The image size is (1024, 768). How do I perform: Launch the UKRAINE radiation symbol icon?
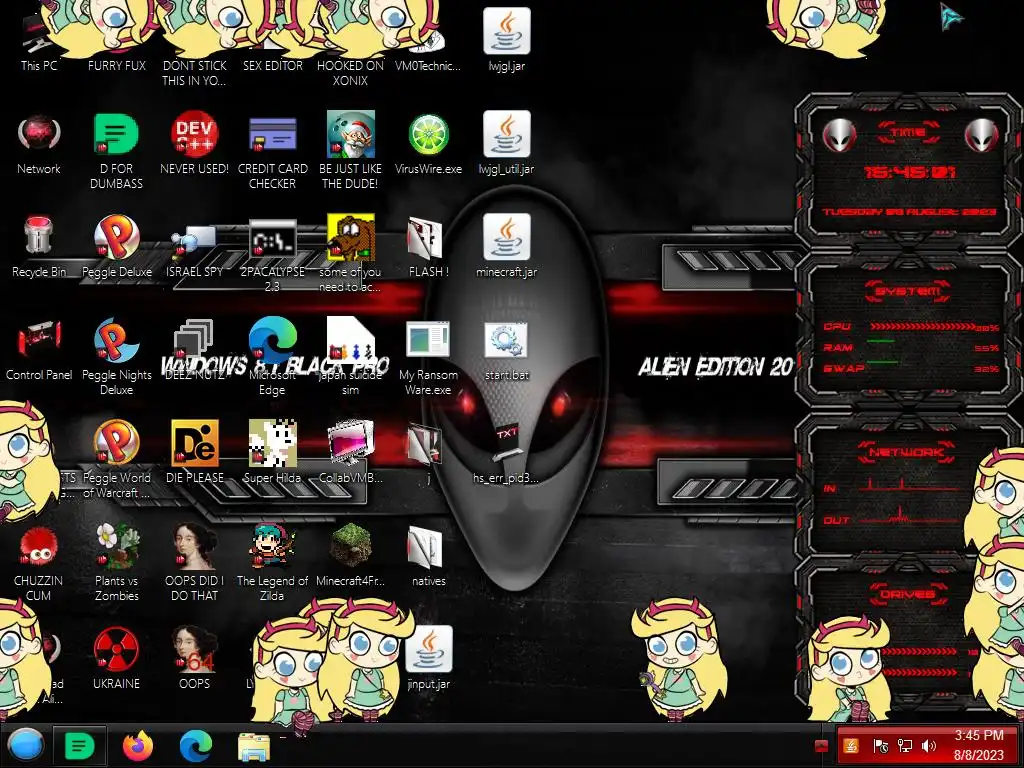[116, 649]
